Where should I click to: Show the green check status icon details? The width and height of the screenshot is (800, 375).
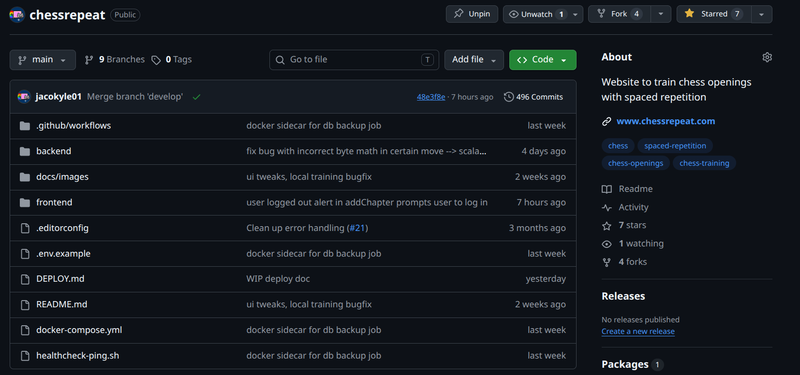[196, 97]
